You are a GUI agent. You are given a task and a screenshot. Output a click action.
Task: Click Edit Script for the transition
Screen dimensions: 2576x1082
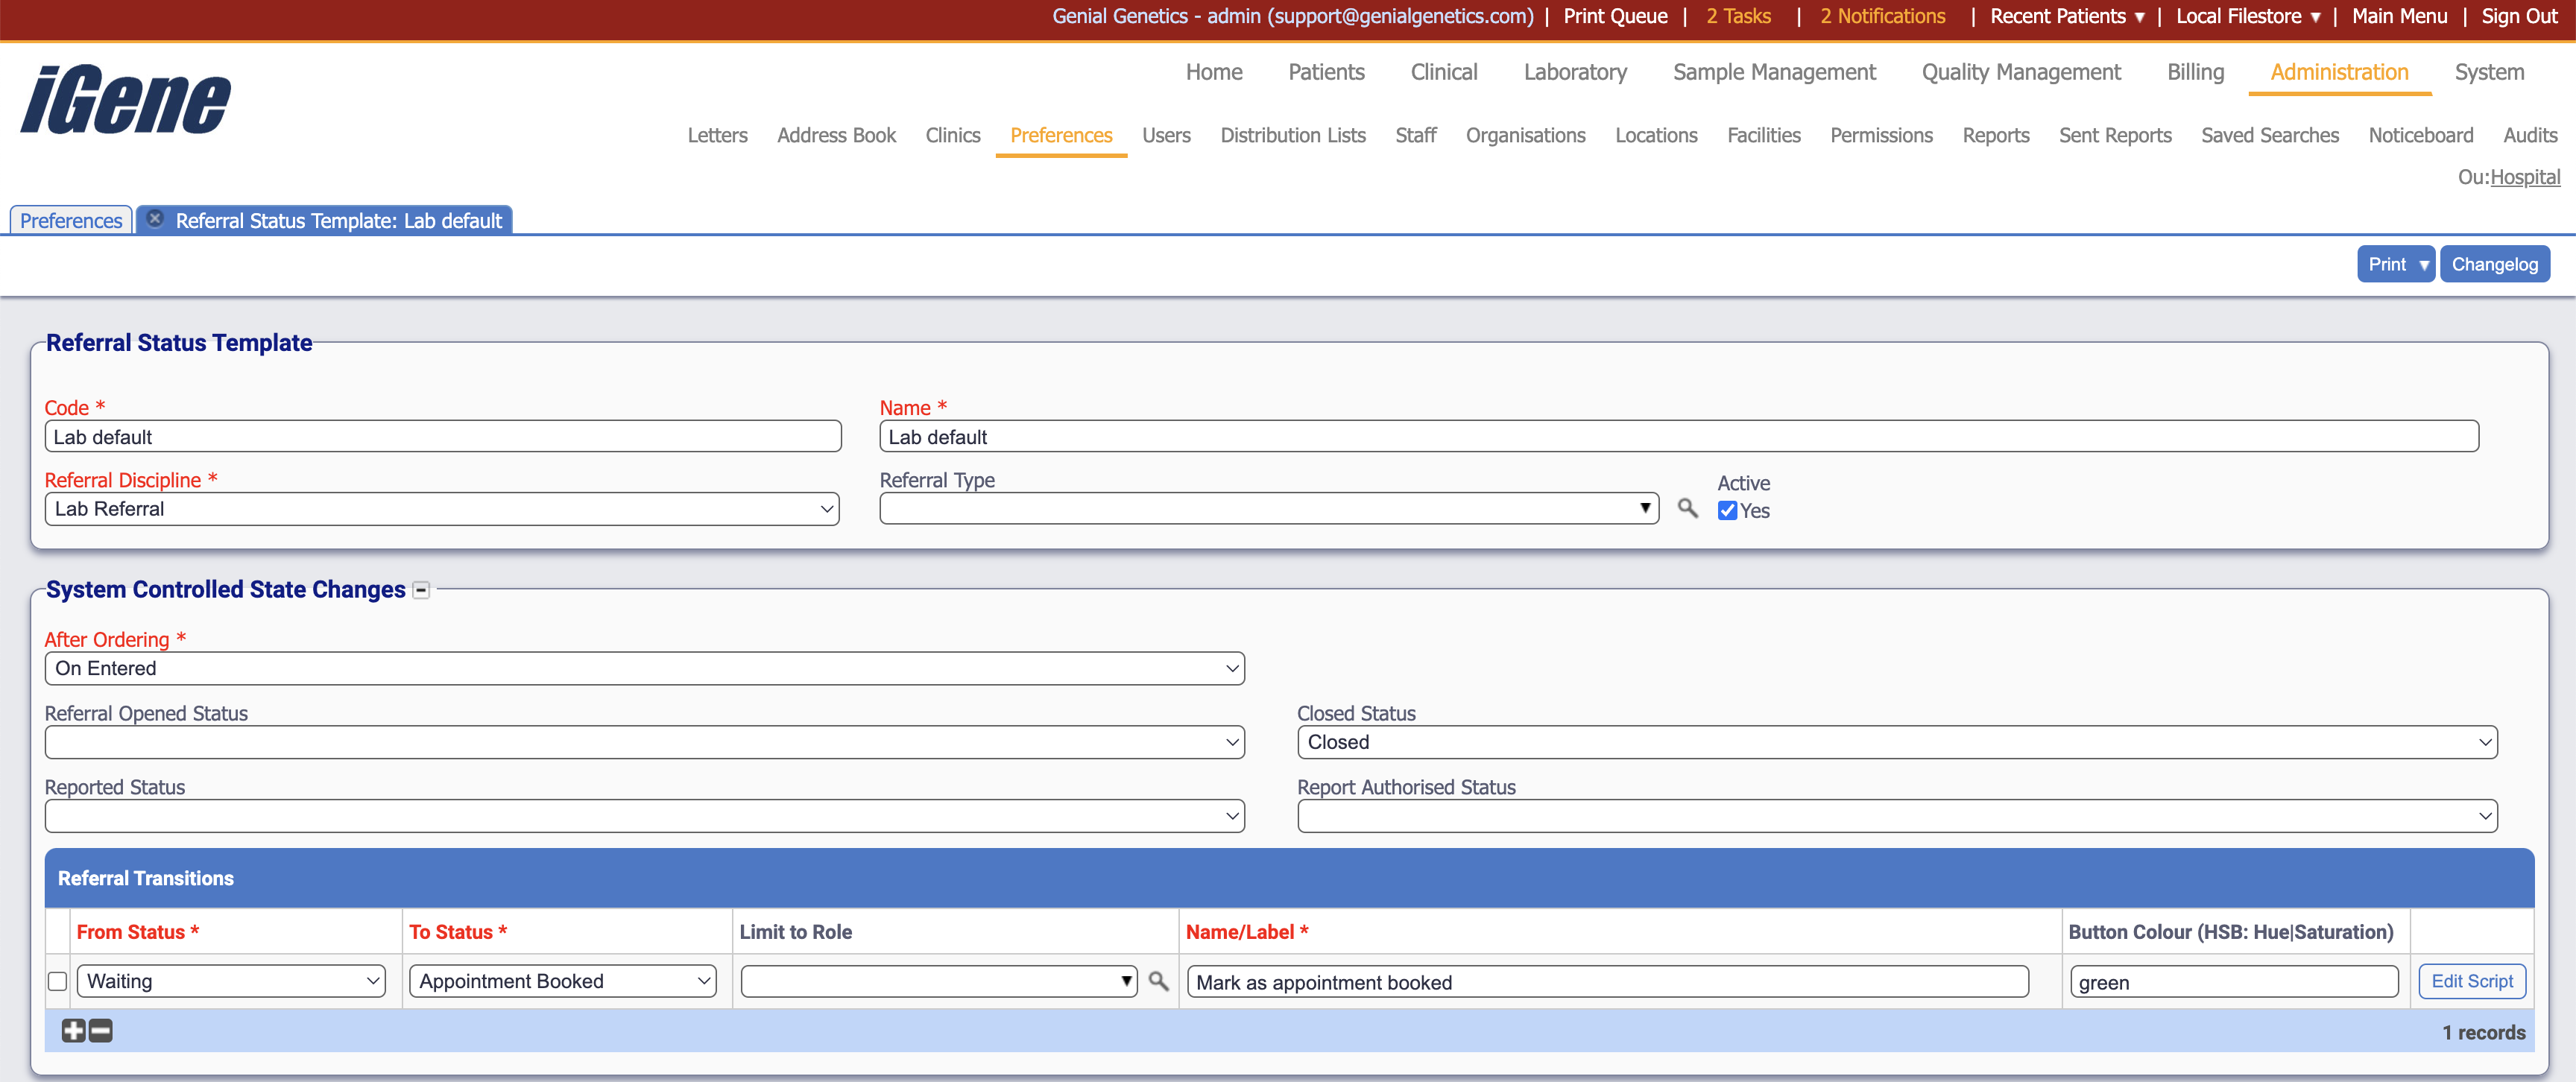(x=2472, y=981)
